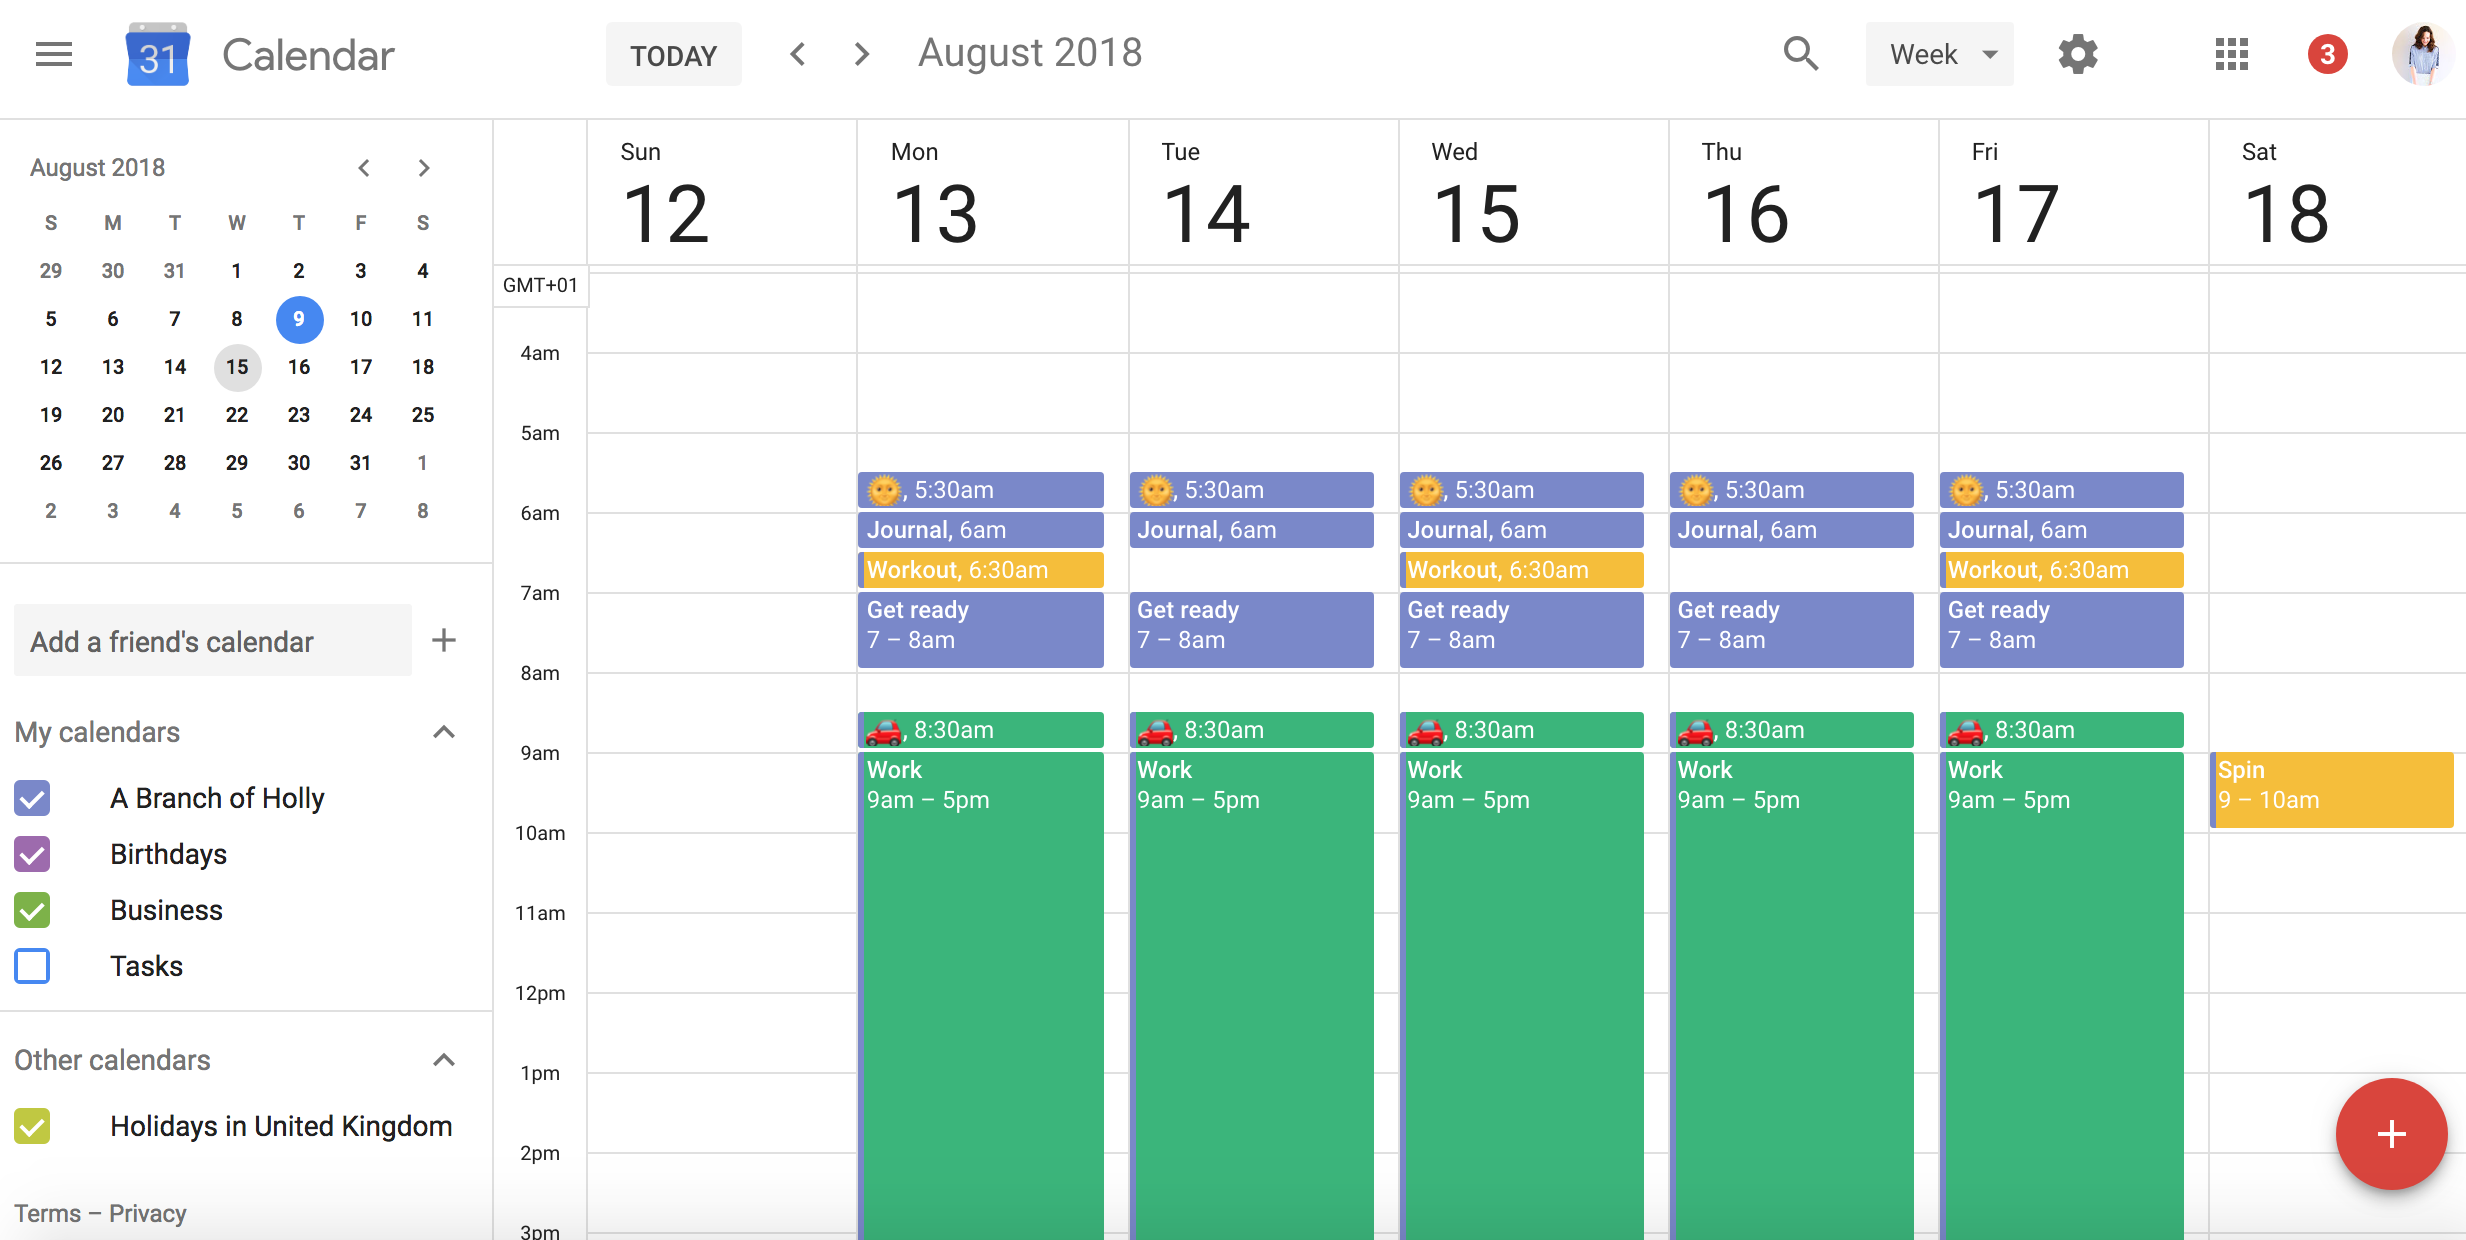Image resolution: width=2466 pixels, height=1240 pixels.
Task: Open Wednesday's Work 9am – 5pm event
Action: 1521,996
